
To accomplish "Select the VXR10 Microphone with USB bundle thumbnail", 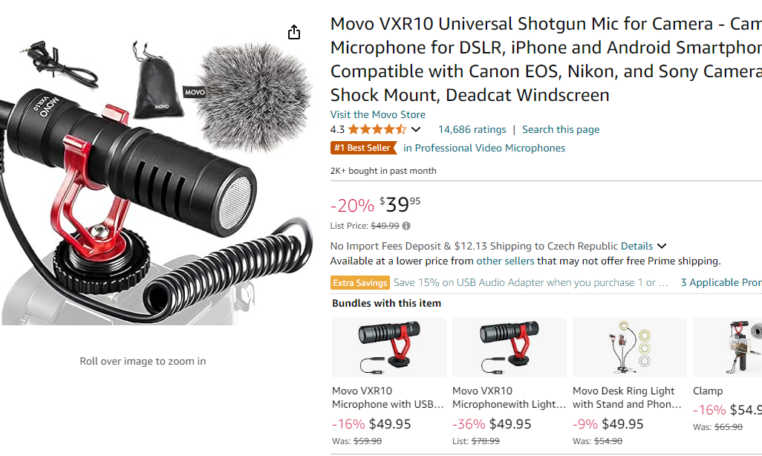I will 389,347.
